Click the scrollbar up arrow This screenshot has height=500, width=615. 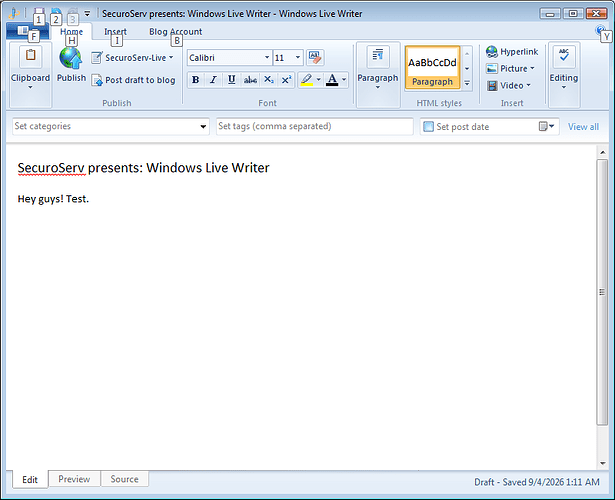602,152
